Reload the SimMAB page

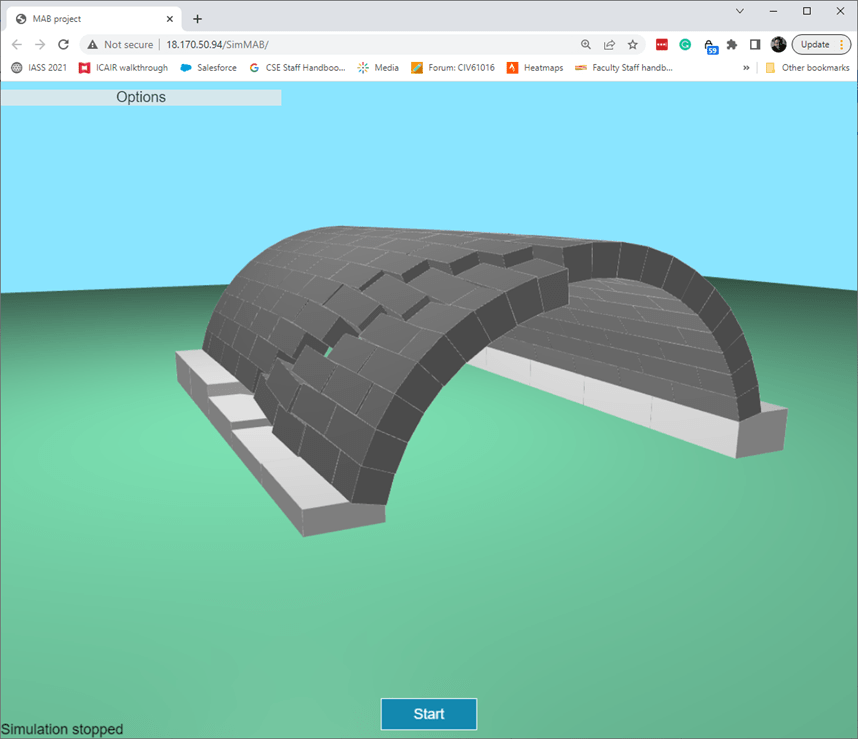[63, 45]
